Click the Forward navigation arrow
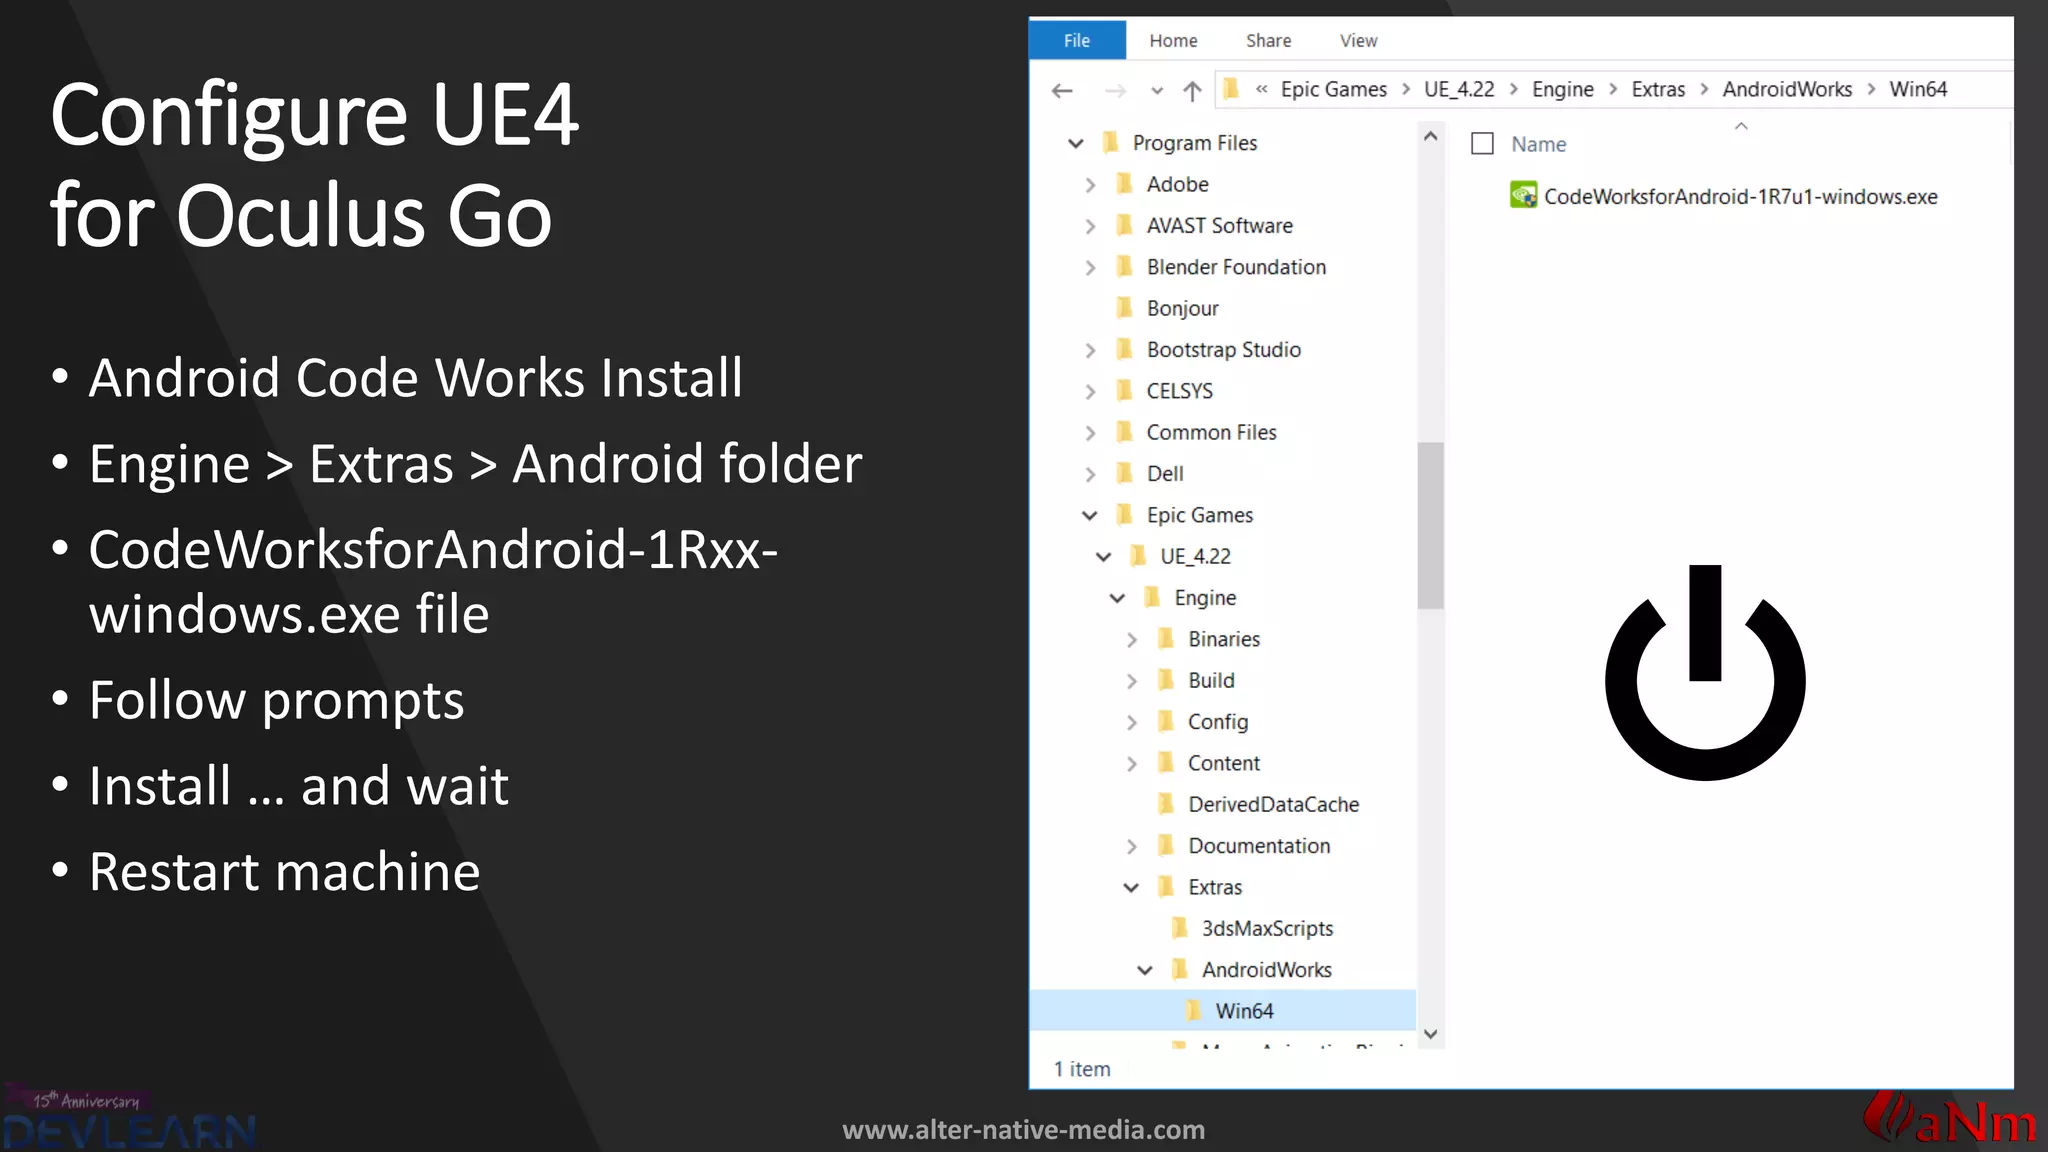The height and width of the screenshot is (1152, 2048). pyautogui.click(x=1115, y=91)
